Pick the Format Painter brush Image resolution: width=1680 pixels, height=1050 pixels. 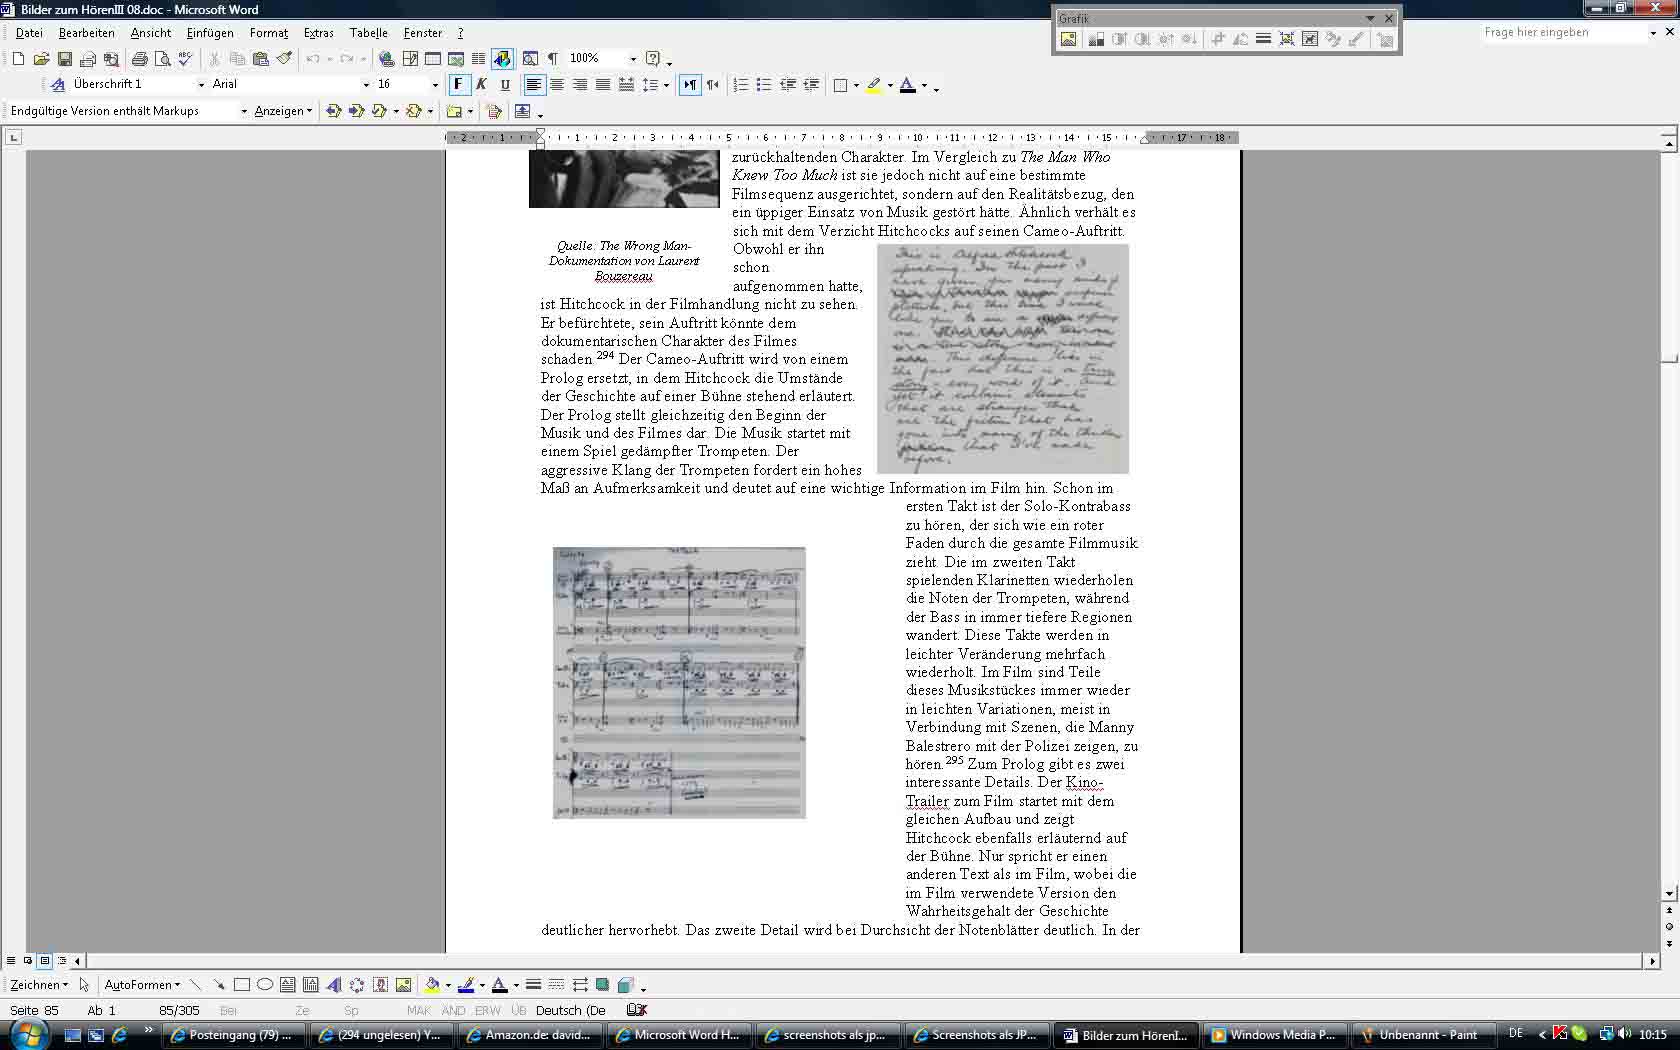pos(284,59)
